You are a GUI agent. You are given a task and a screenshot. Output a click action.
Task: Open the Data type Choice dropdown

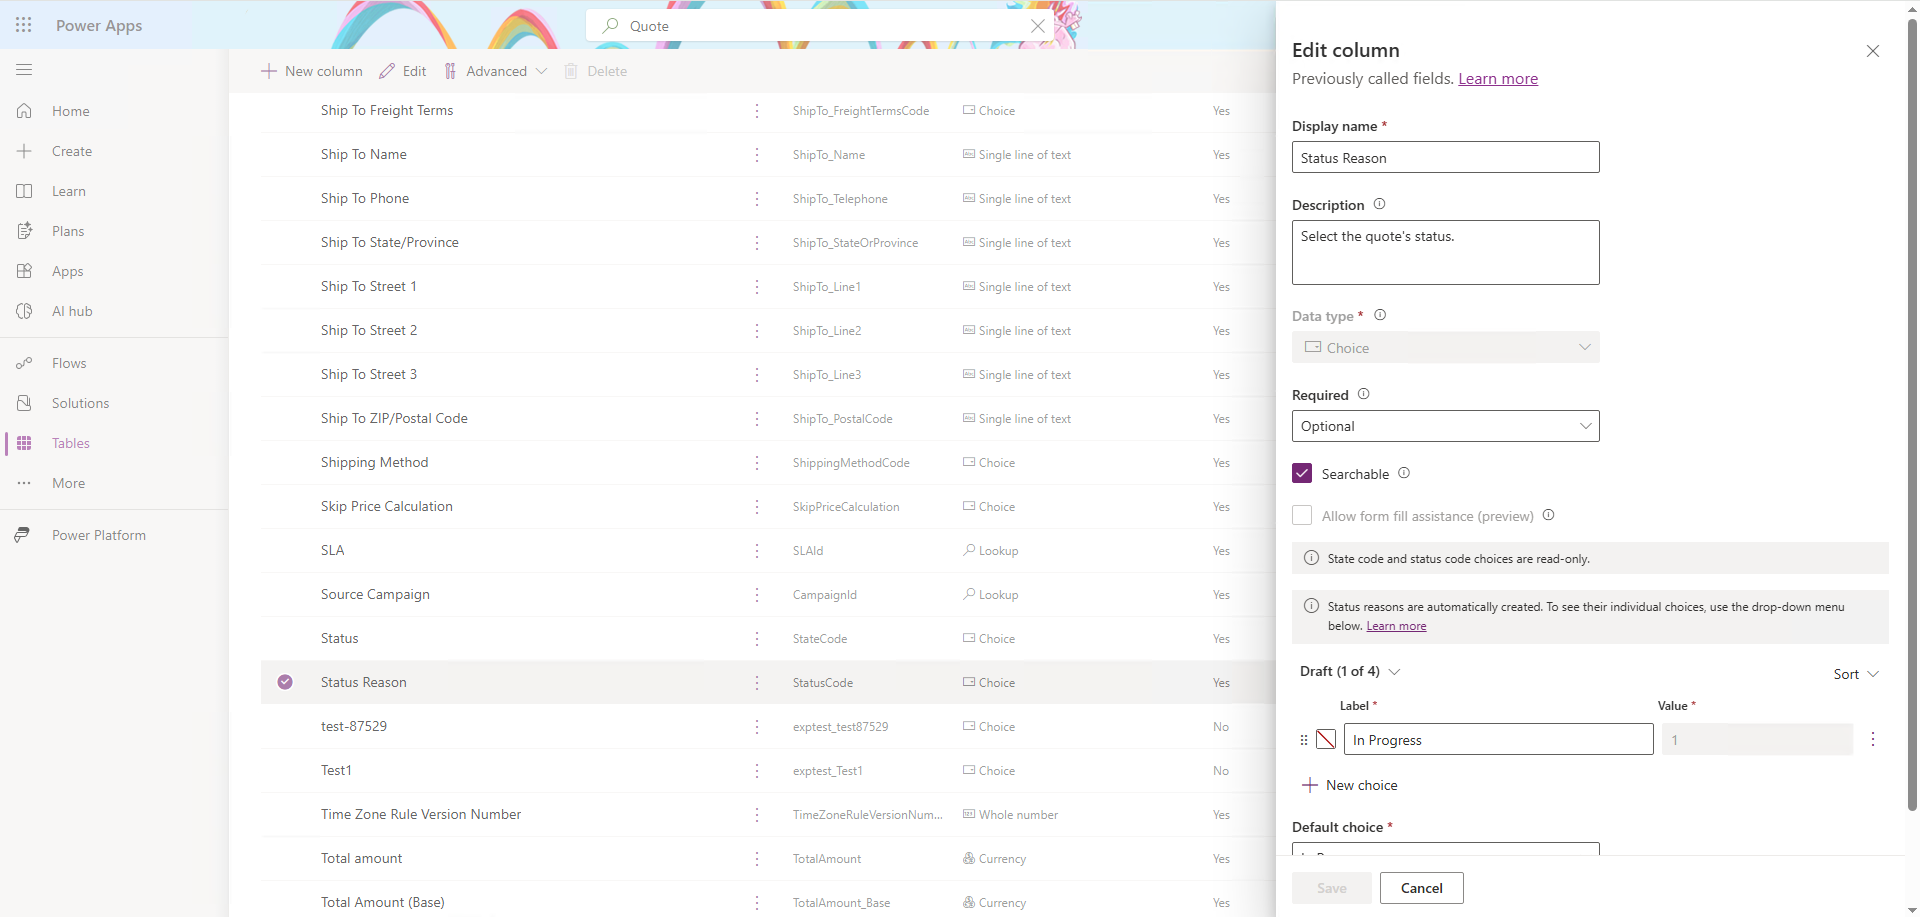coord(1446,347)
